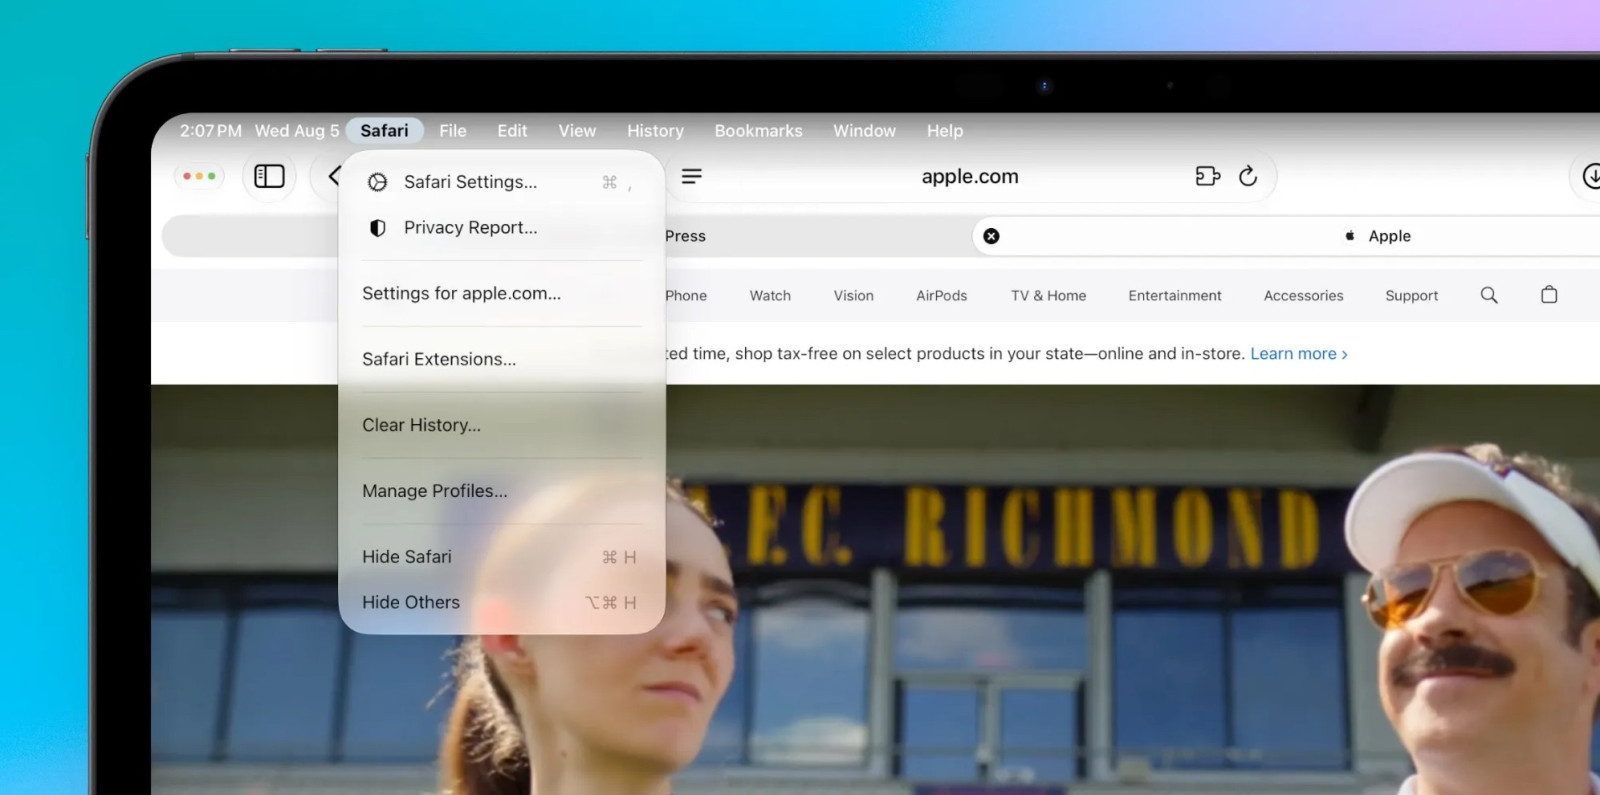Search apple.com with the magnifier icon
Viewport: 1600px width, 795px height.
point(1489,295)
